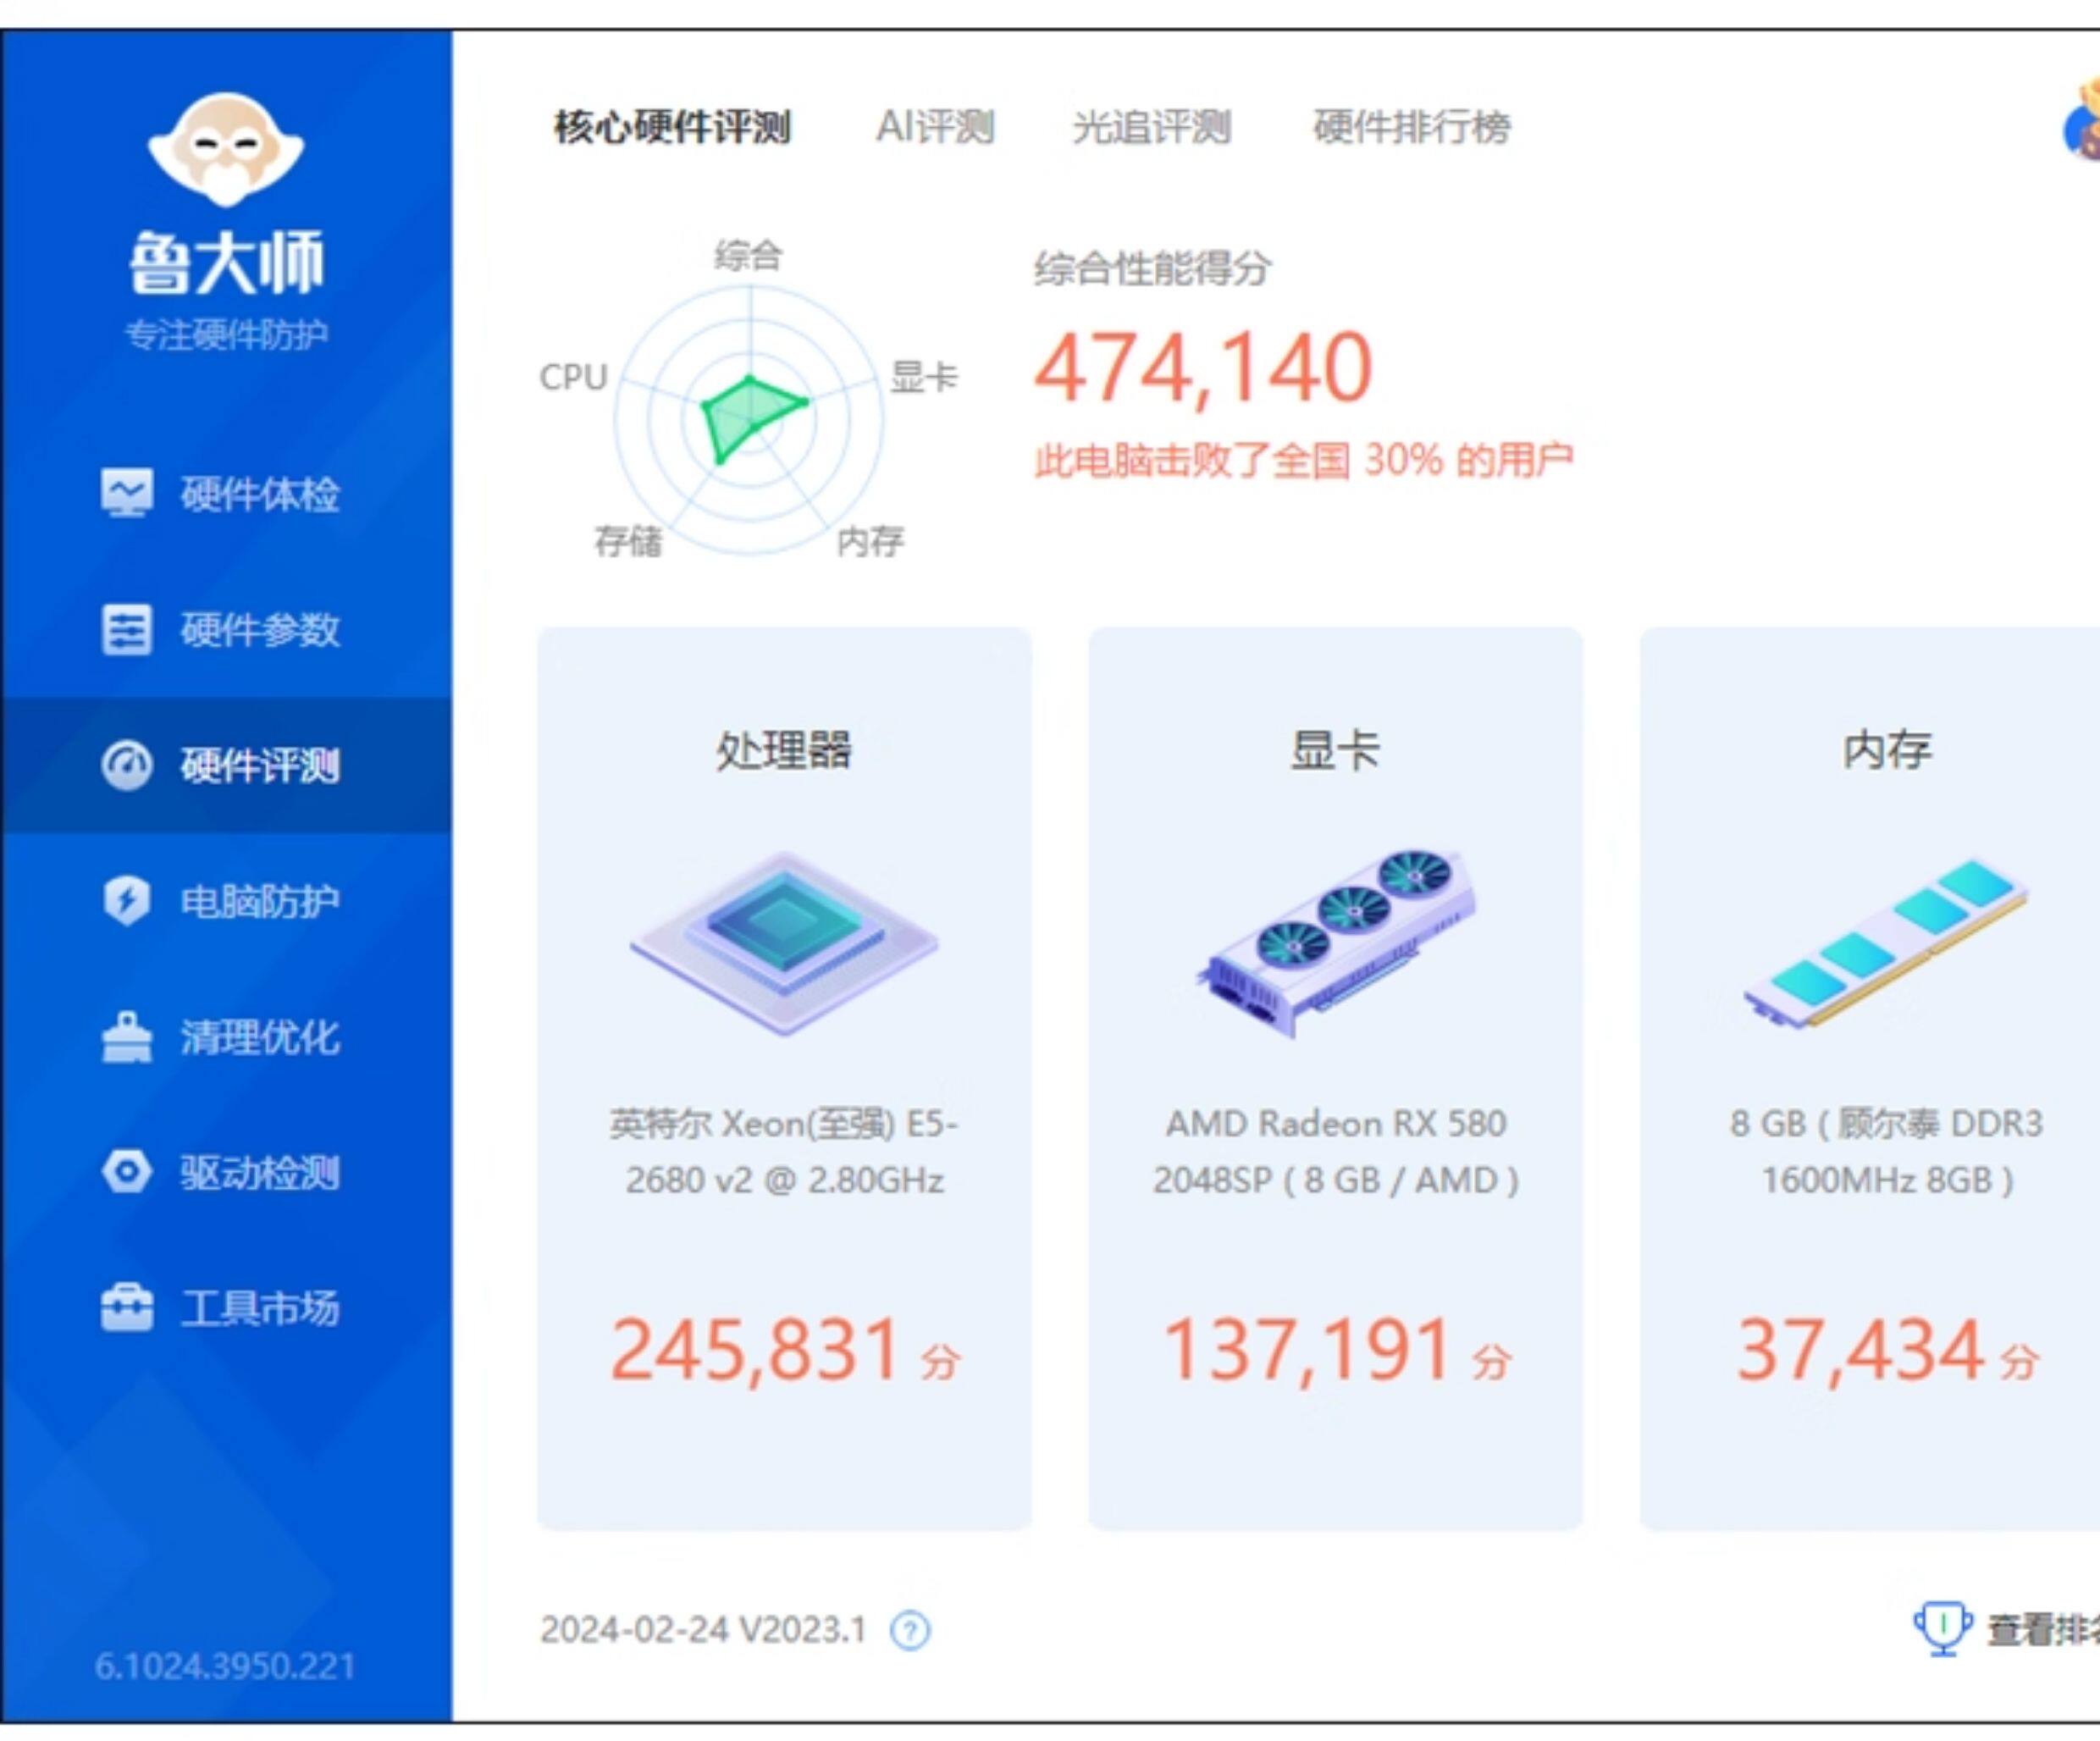The height and width of the screenshot is (1741, 2100).
Task: Open 驱动检测 section
Action: 226,1172
